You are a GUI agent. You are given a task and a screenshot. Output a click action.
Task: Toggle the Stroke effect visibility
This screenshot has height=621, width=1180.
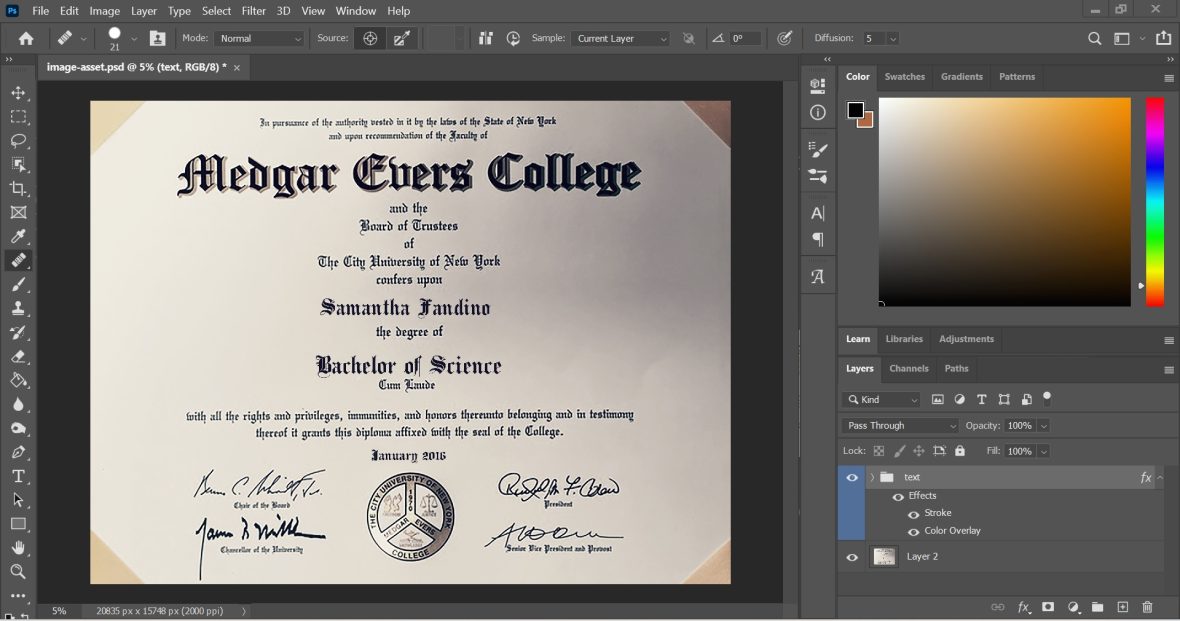point(914,514)
